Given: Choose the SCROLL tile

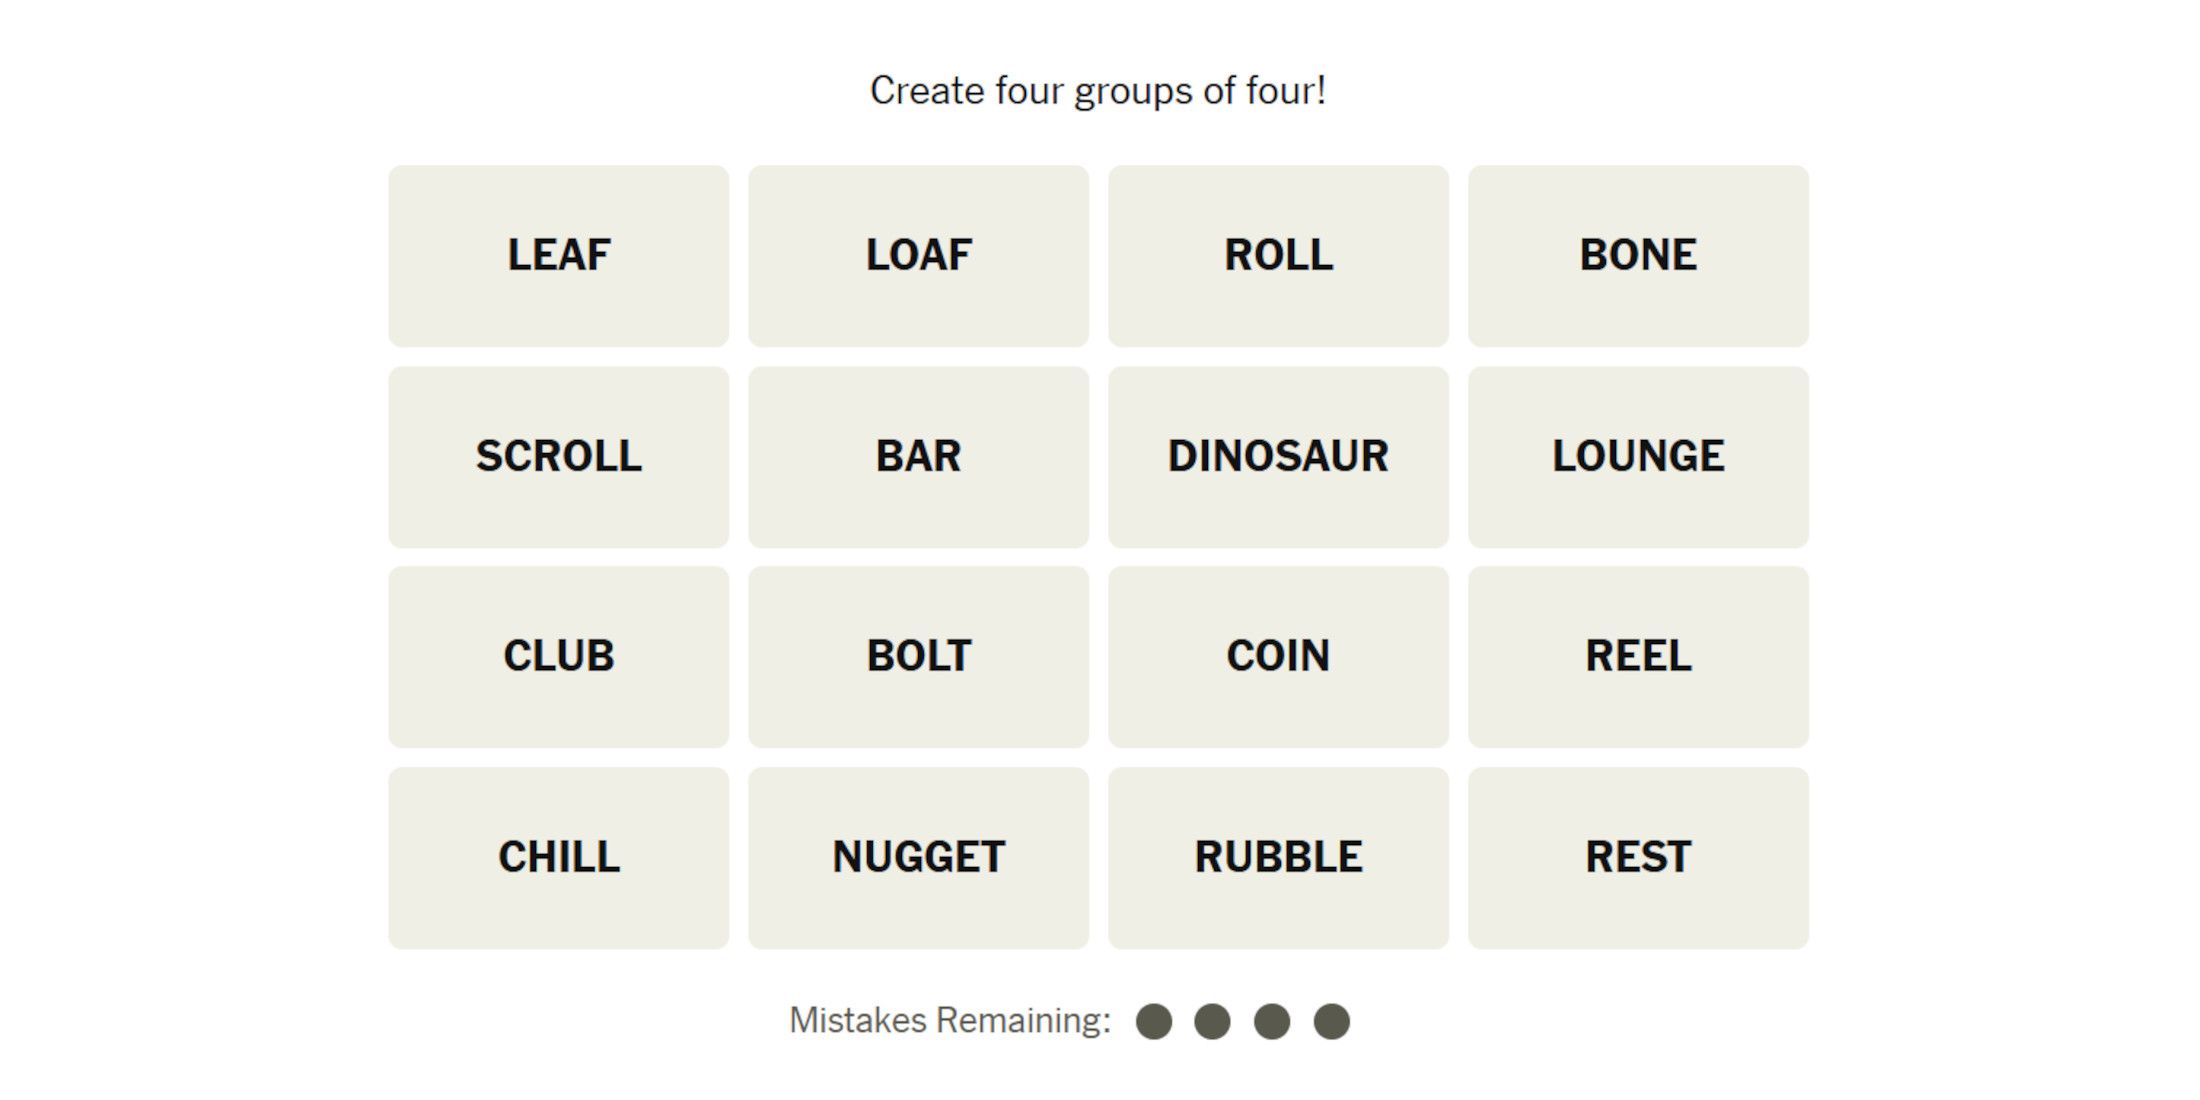Looking at the screenshot, I should 558,457.
